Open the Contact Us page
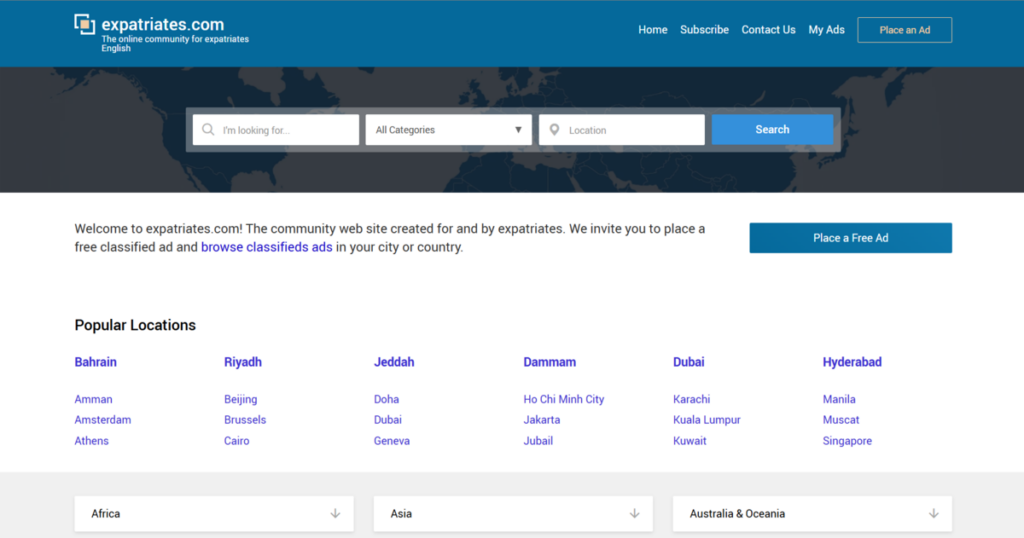Image resolution: width=1024 pixels, height=538 pixels. click(x=768, y=29)
